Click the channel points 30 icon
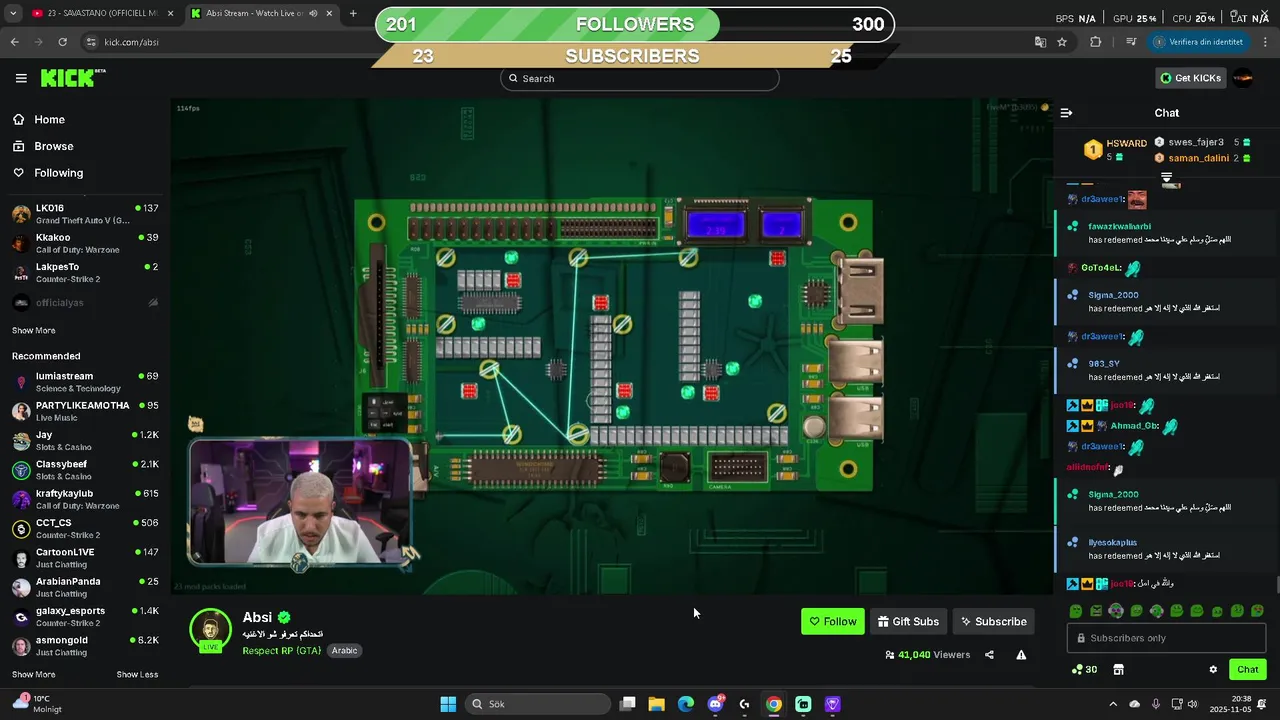This screenshot has width=1280, height=720. (1084, 670)
